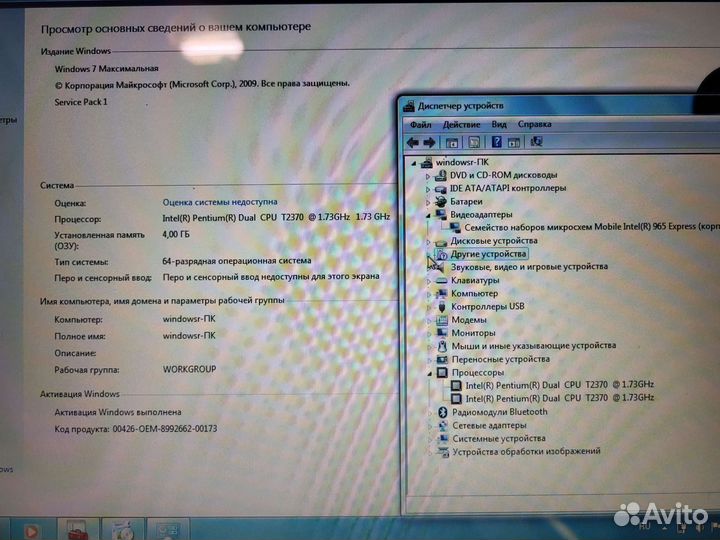This screenshot has width=720, height=540.
Task: Select the Радиомодули Bluetooth icon
Action: [443, 412]
